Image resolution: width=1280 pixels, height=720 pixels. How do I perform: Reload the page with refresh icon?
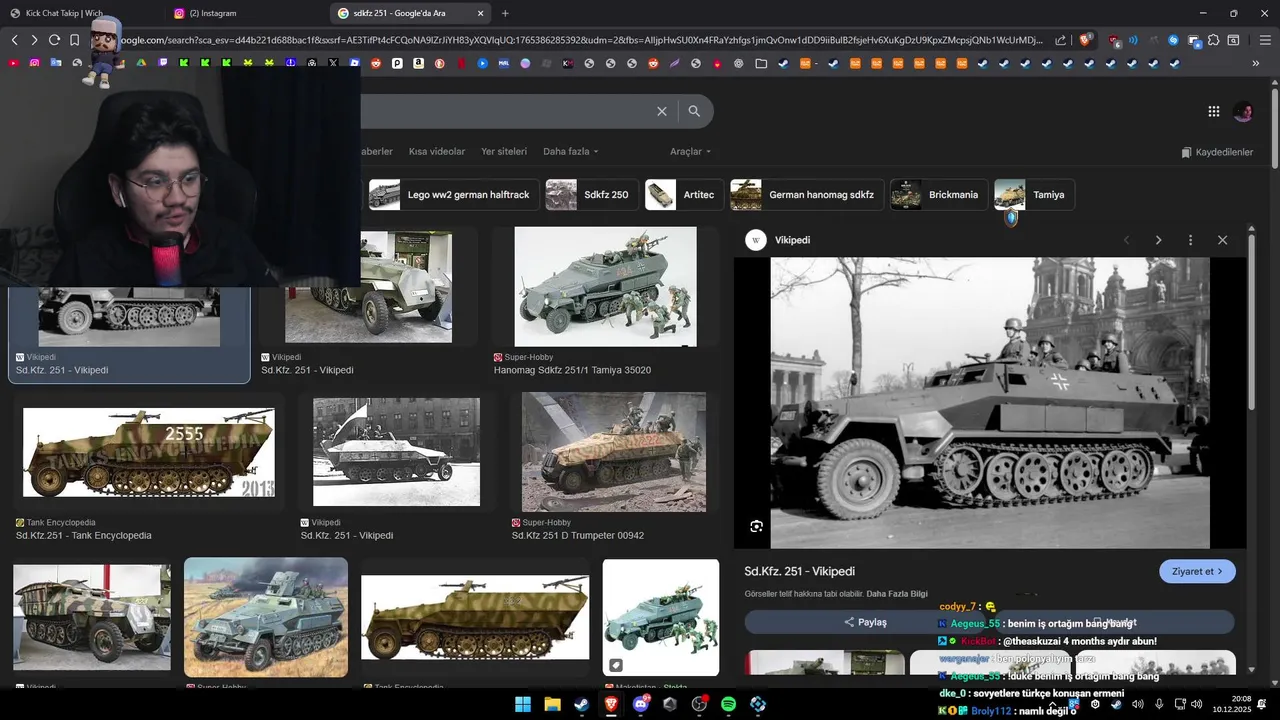pyautogui.click(x=54, y=40)
